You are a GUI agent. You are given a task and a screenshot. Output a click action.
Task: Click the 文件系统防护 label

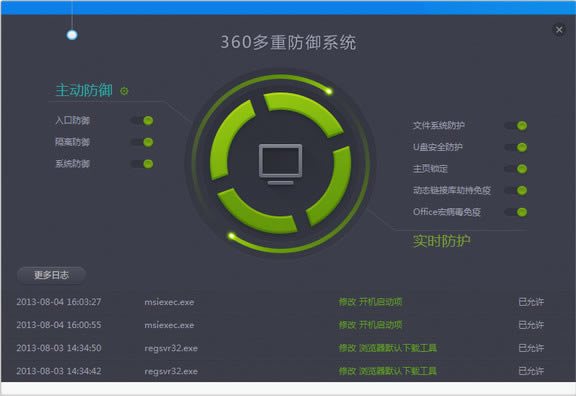pos(439,126)
